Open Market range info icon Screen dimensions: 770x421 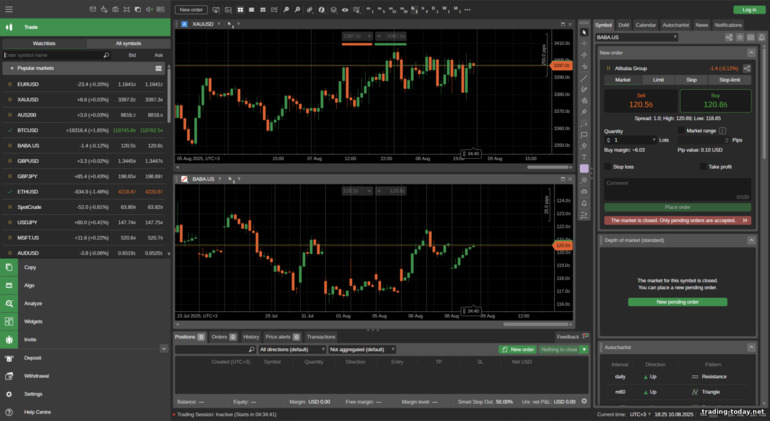(x=722, y=131)
